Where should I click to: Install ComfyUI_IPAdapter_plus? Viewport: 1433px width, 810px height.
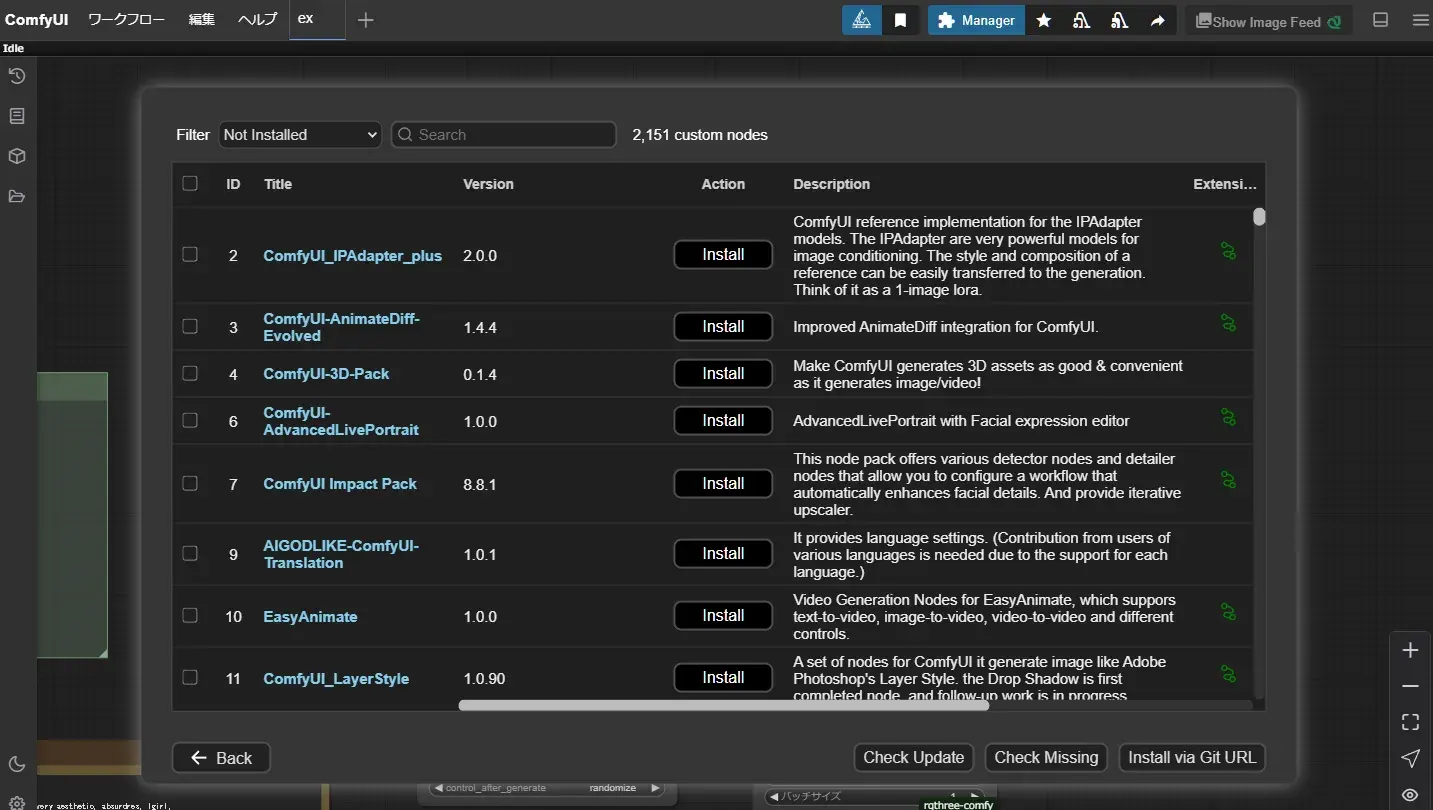(x=723, y=254)
